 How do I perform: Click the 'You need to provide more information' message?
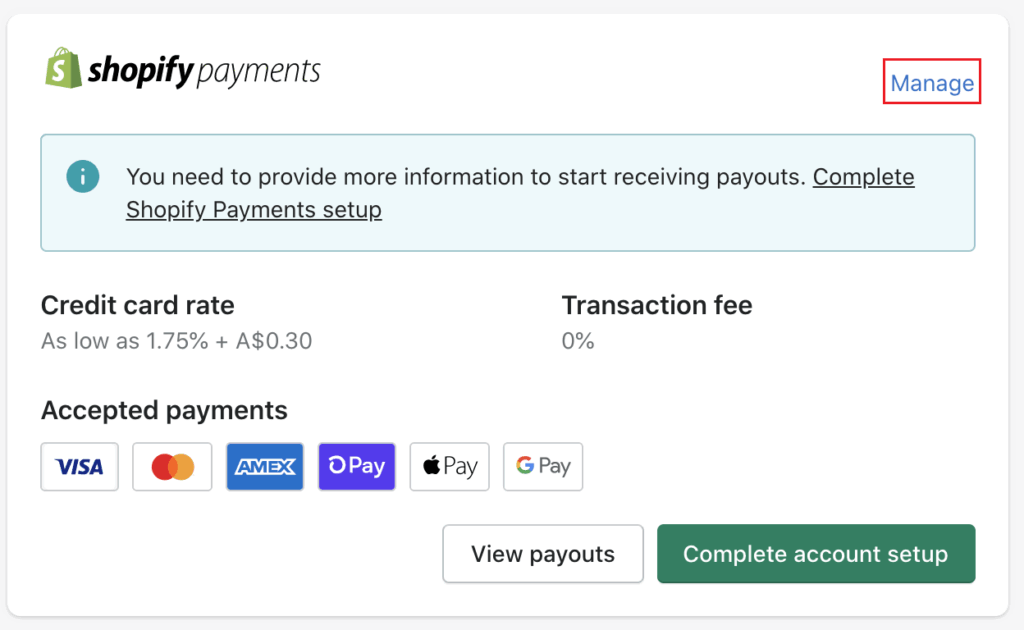pyautogui.click(x=464, y=177)
